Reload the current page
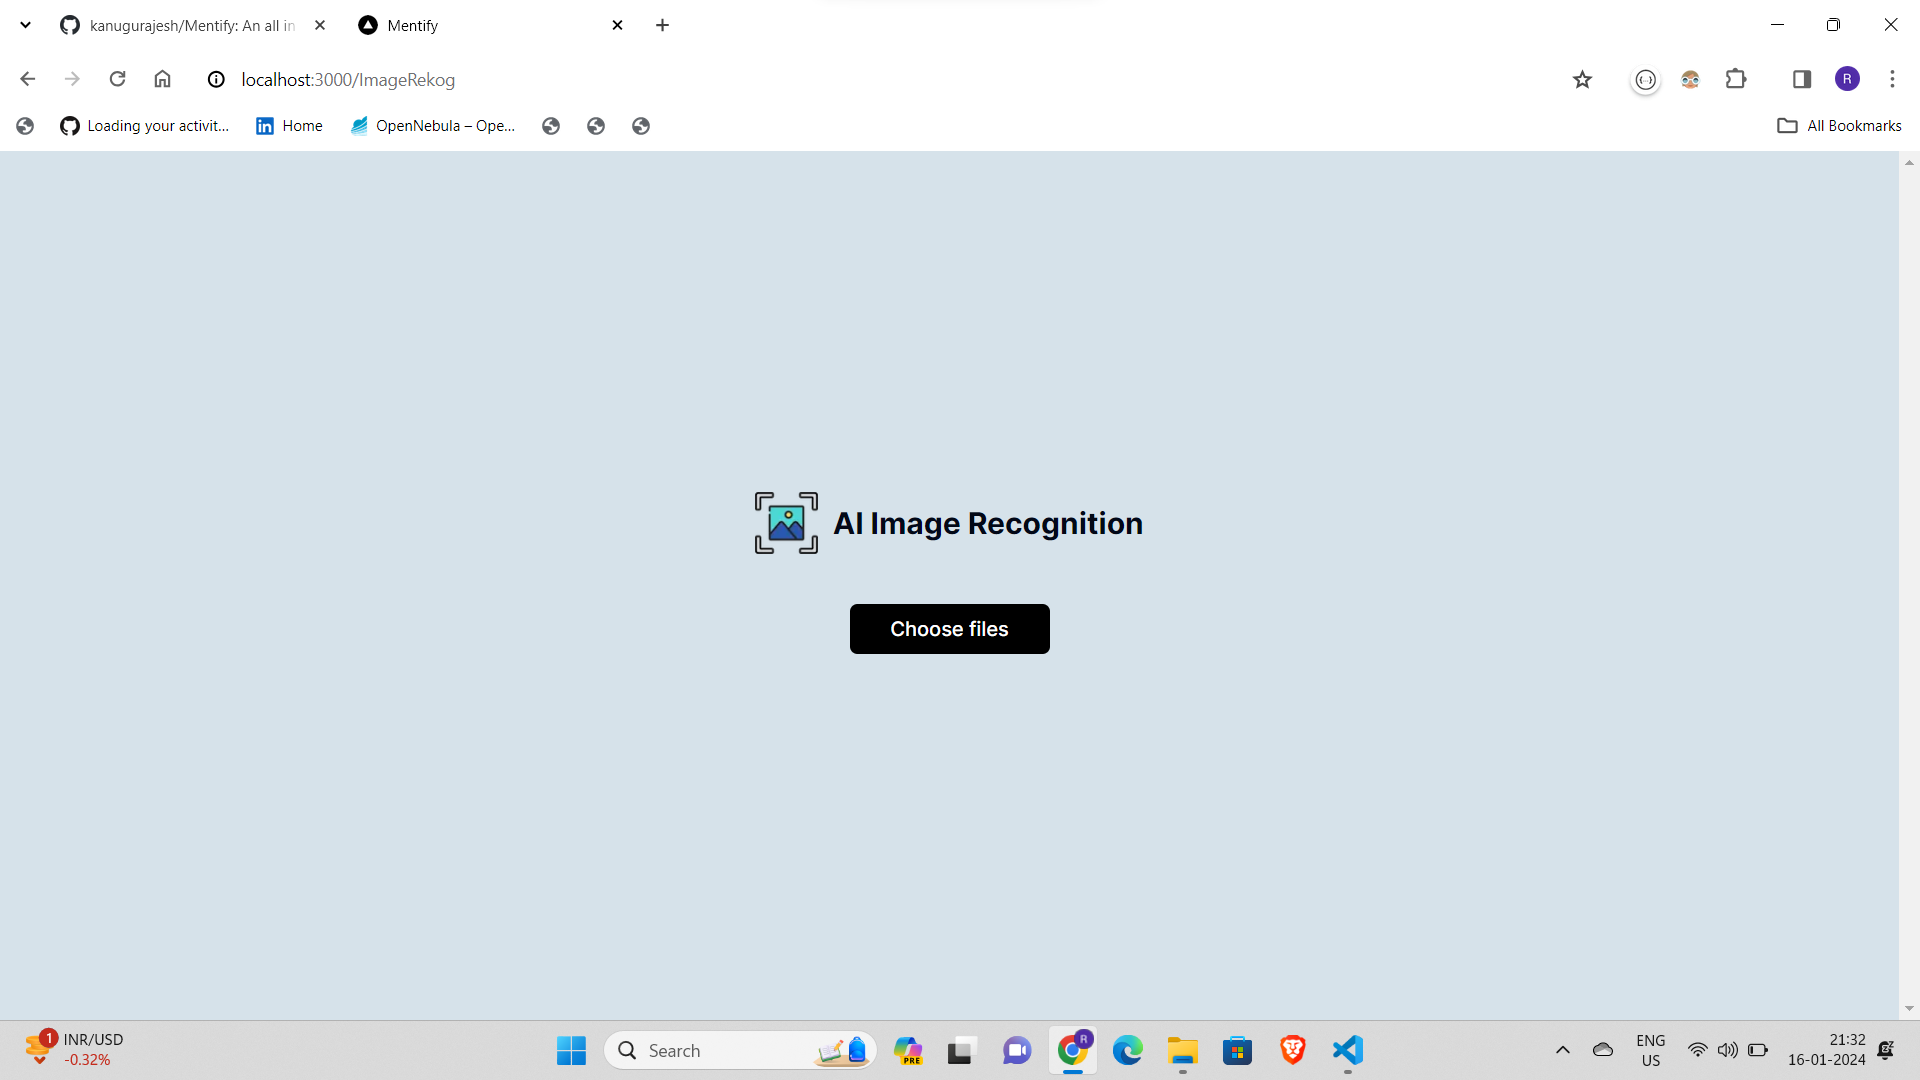Screen dimensions: 1920x1080 117,79
